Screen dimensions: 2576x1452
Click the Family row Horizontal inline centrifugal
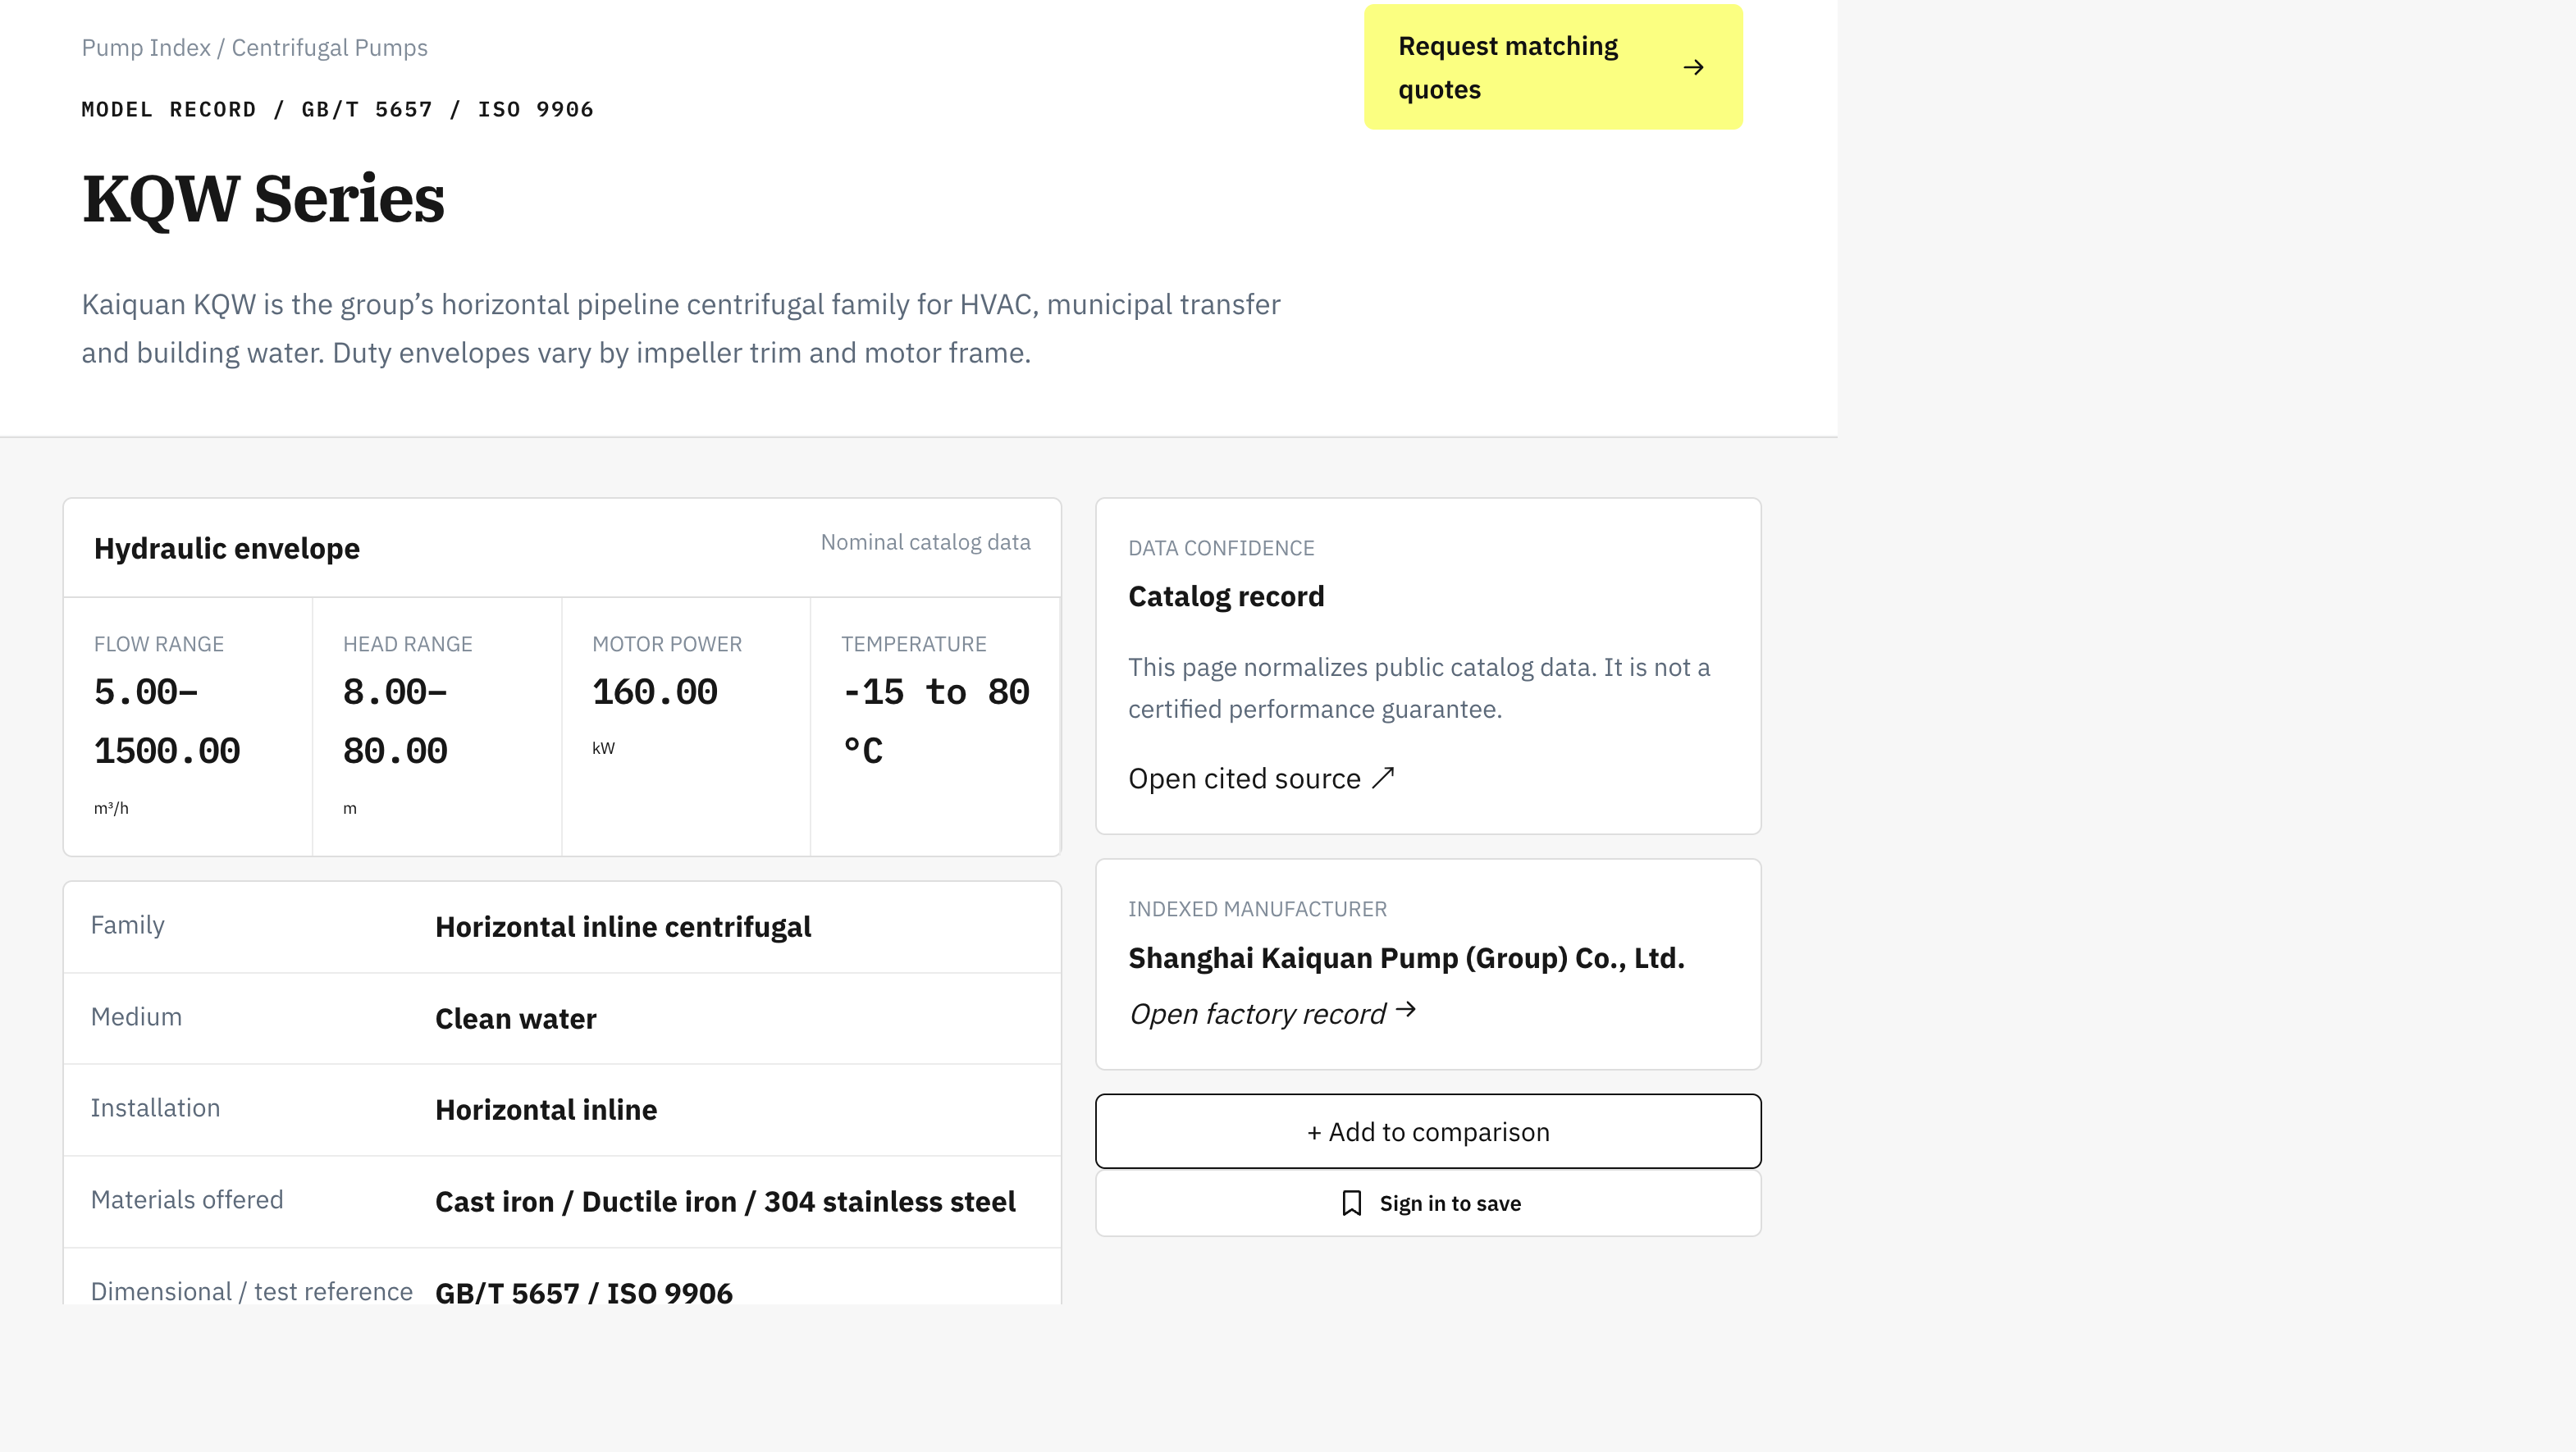(562, 927)
